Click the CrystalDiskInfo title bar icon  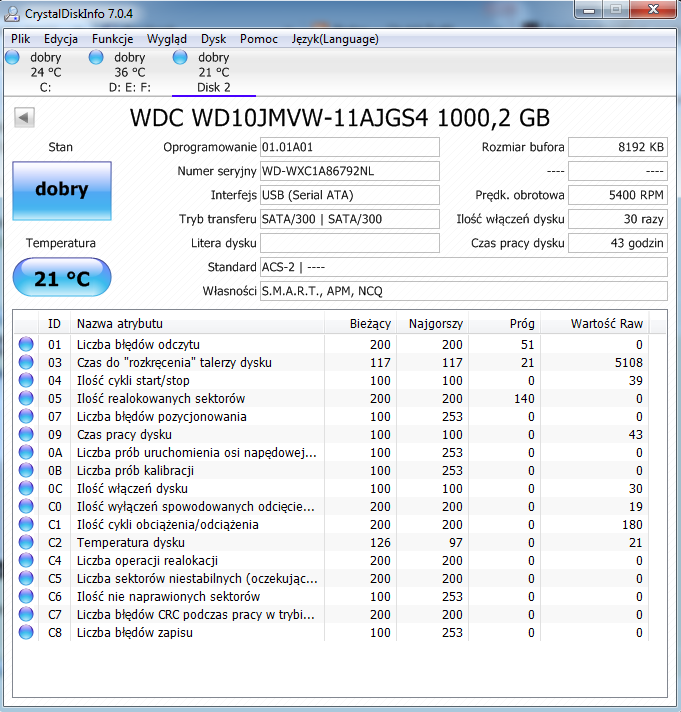(12, 14)
